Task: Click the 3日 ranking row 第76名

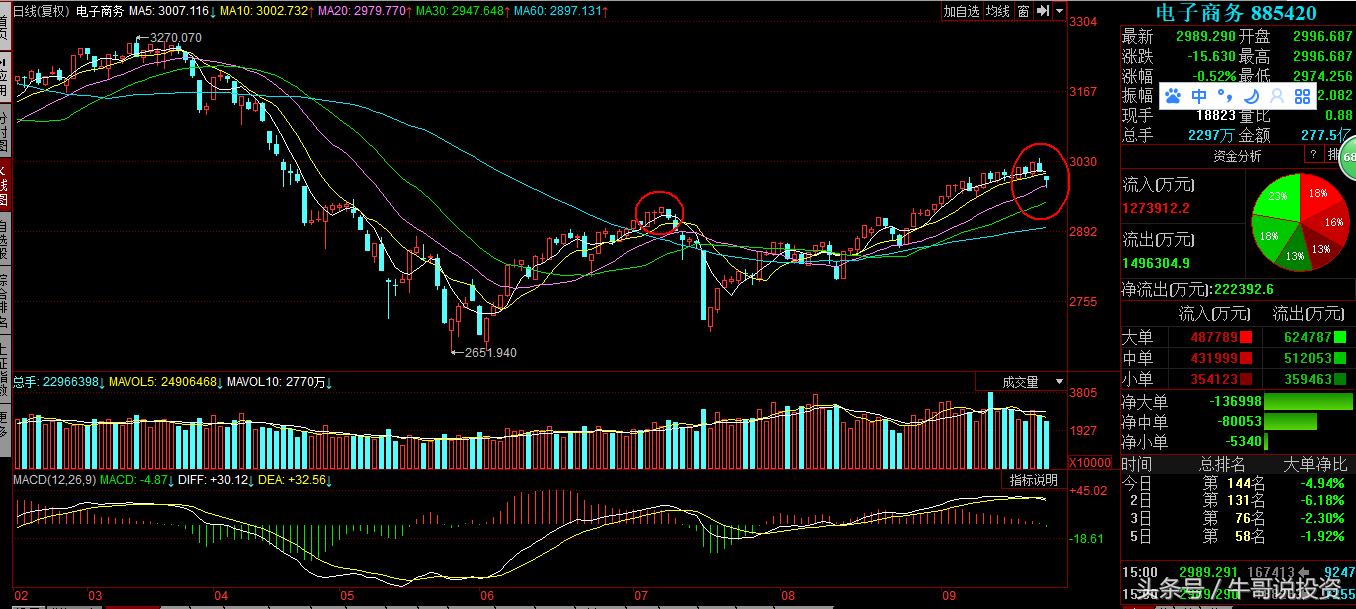Action: (x=1238, y=518)
